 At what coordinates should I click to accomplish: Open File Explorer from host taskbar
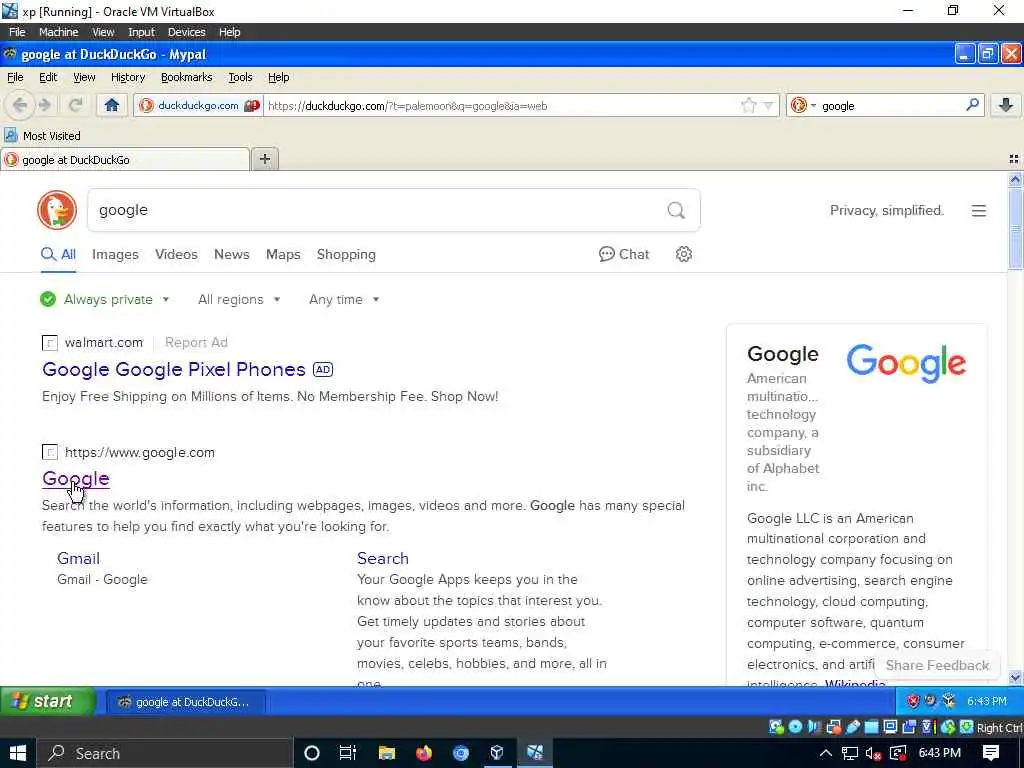(387, 753)
